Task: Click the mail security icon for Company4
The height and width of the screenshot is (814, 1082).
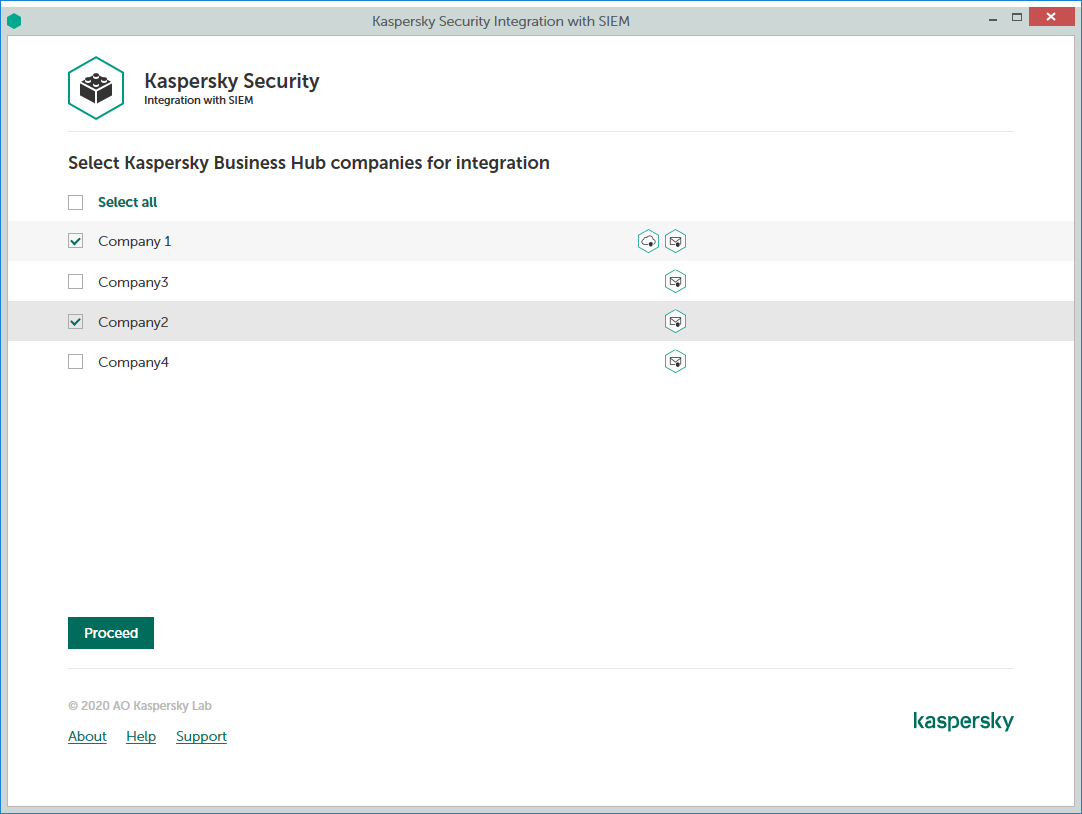Action: pyautogui.click(x=676, y=361)
